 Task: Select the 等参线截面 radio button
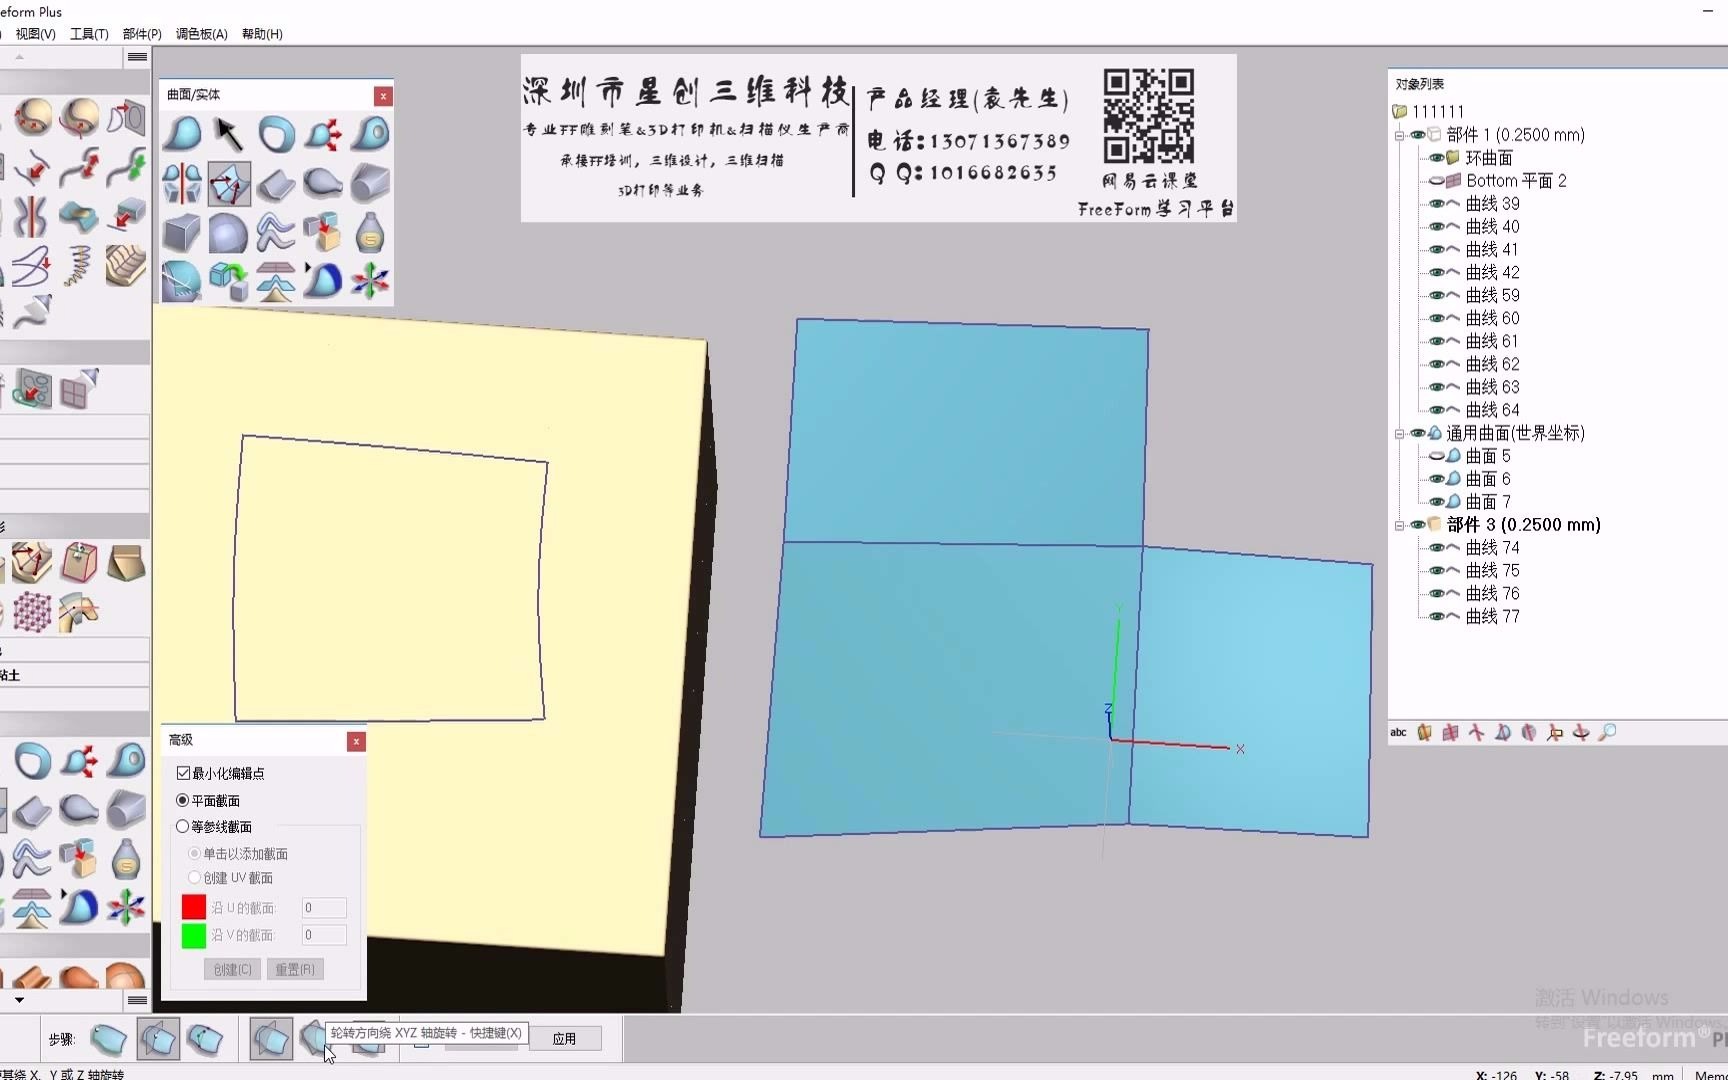[181, 827]
